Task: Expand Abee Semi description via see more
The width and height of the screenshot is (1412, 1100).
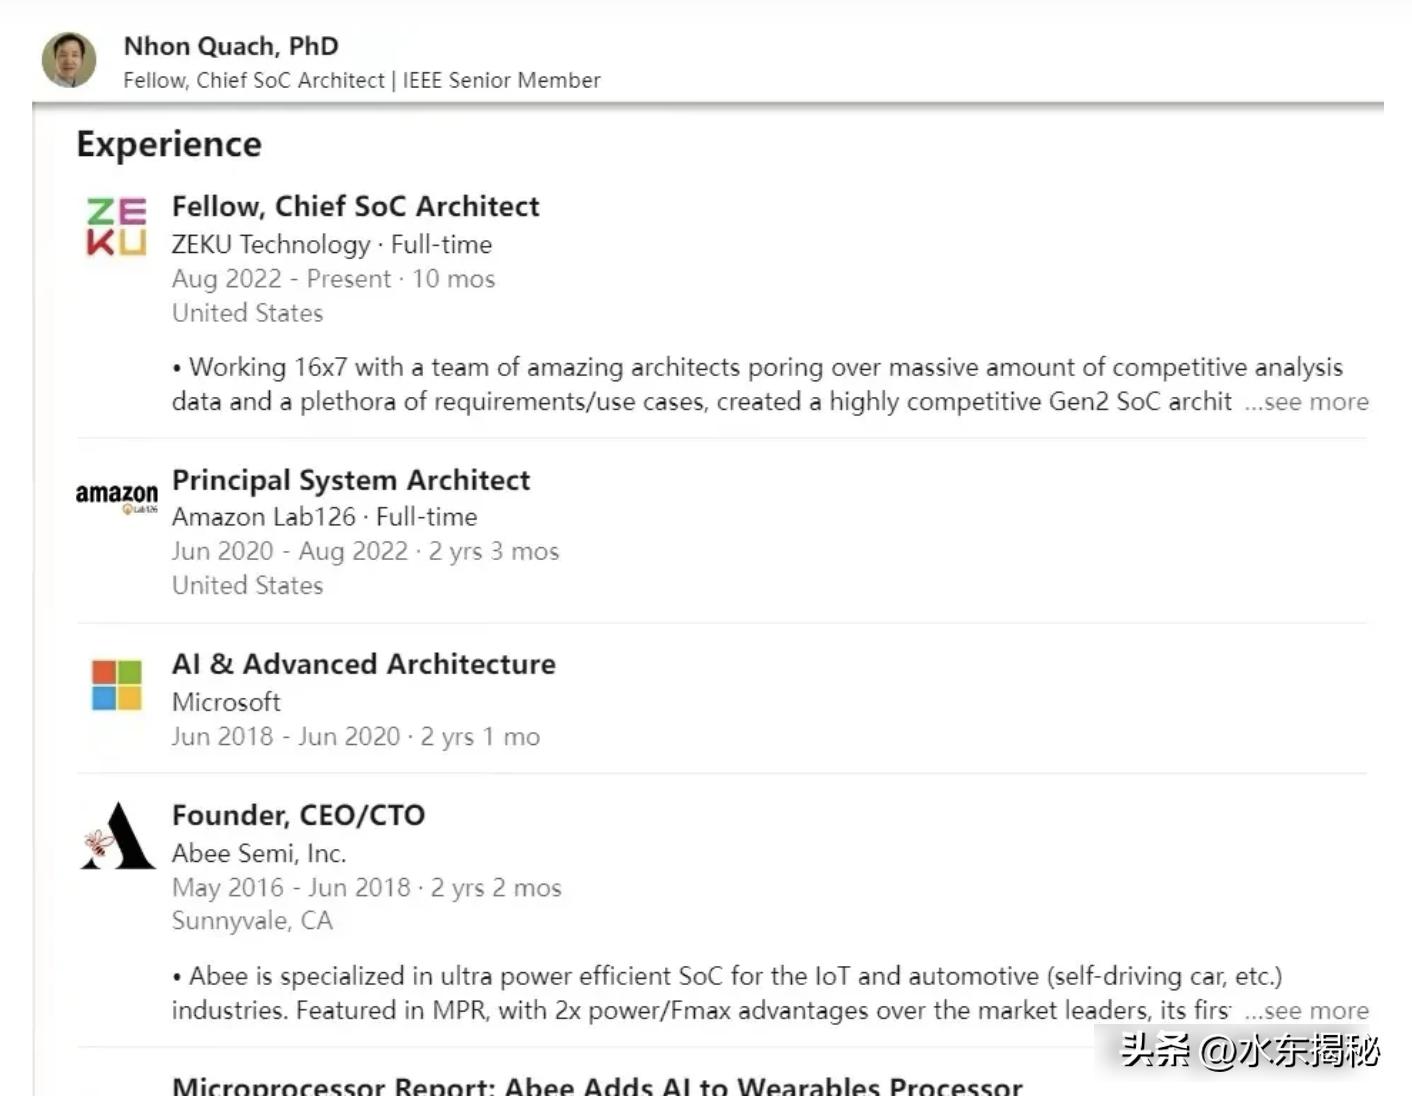Action: click(x=1306, y=1011)
